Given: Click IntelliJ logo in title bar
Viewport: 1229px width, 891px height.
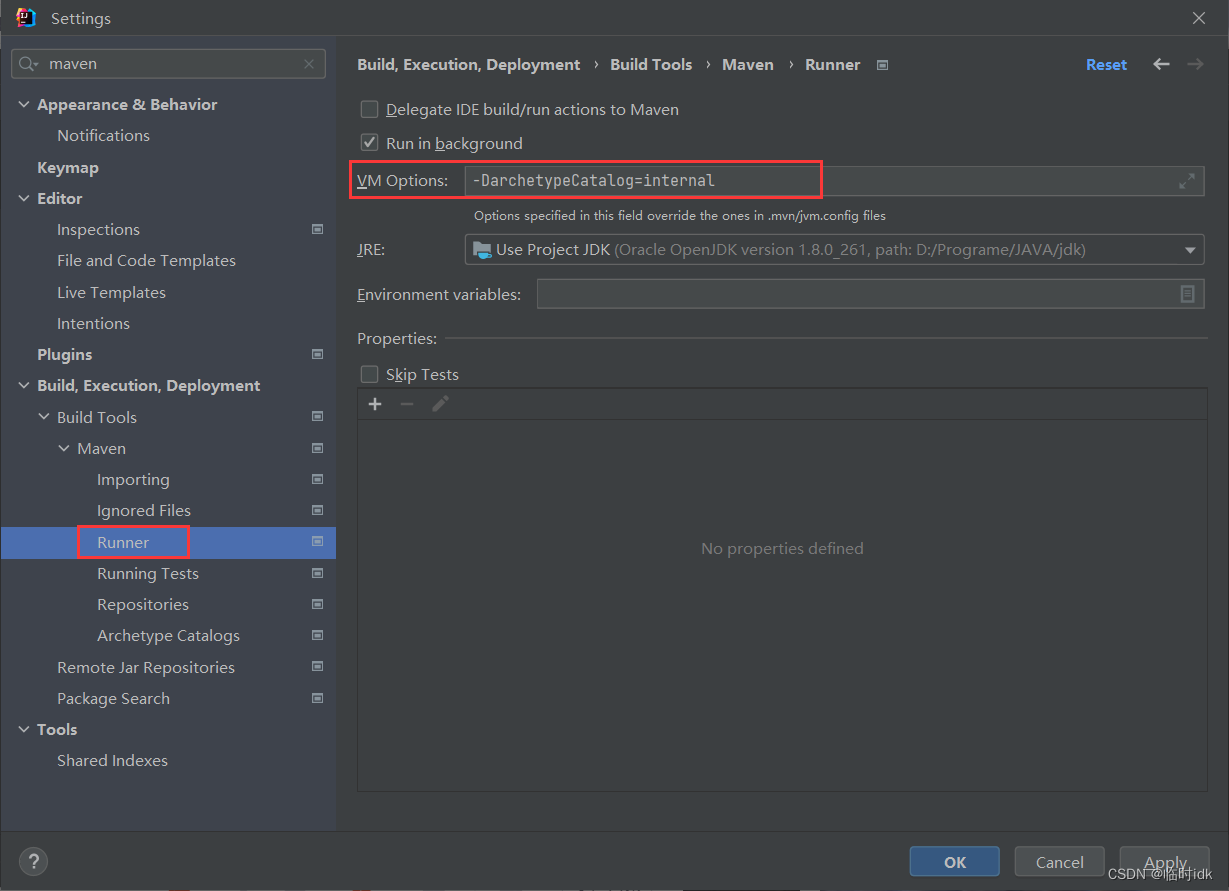Looking at the screenshot, I should click(x=26, y=18).
